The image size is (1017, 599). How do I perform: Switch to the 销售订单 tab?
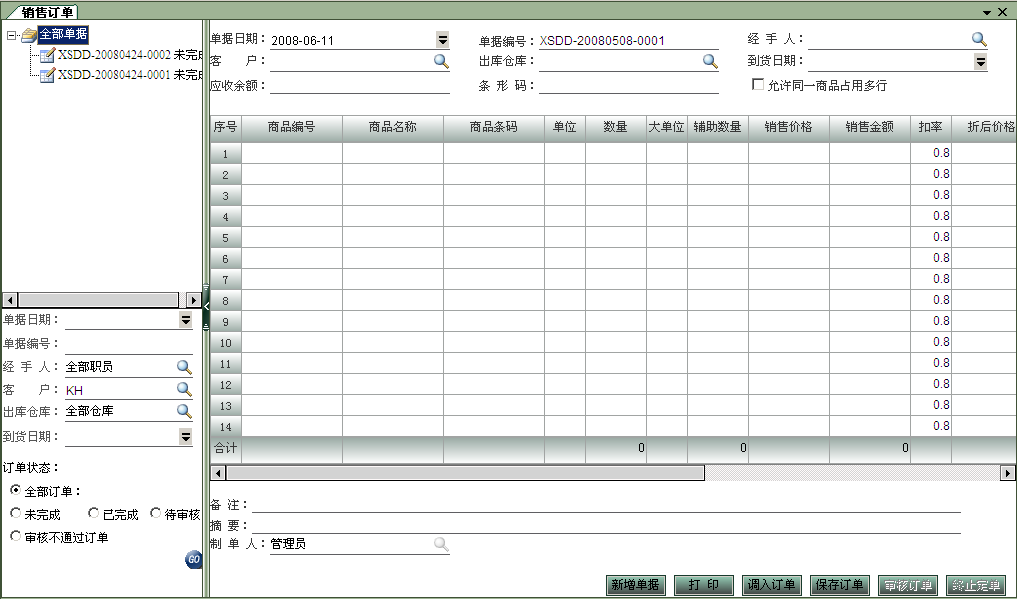[x=48, y=12]
